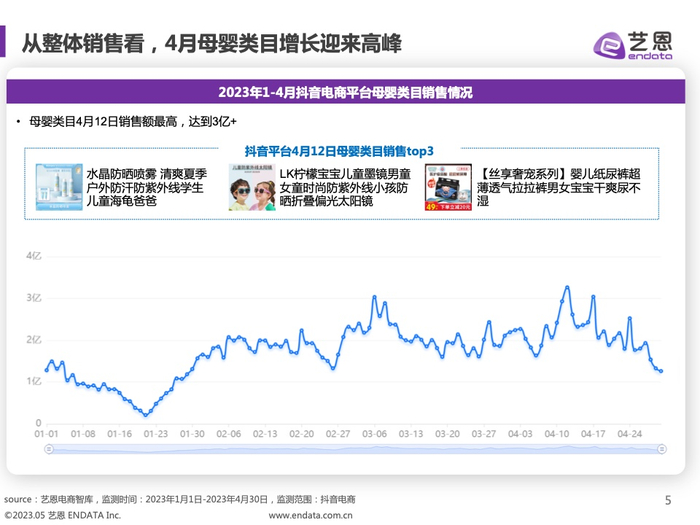Click the chart peak near 04-12

pos(567,287)
